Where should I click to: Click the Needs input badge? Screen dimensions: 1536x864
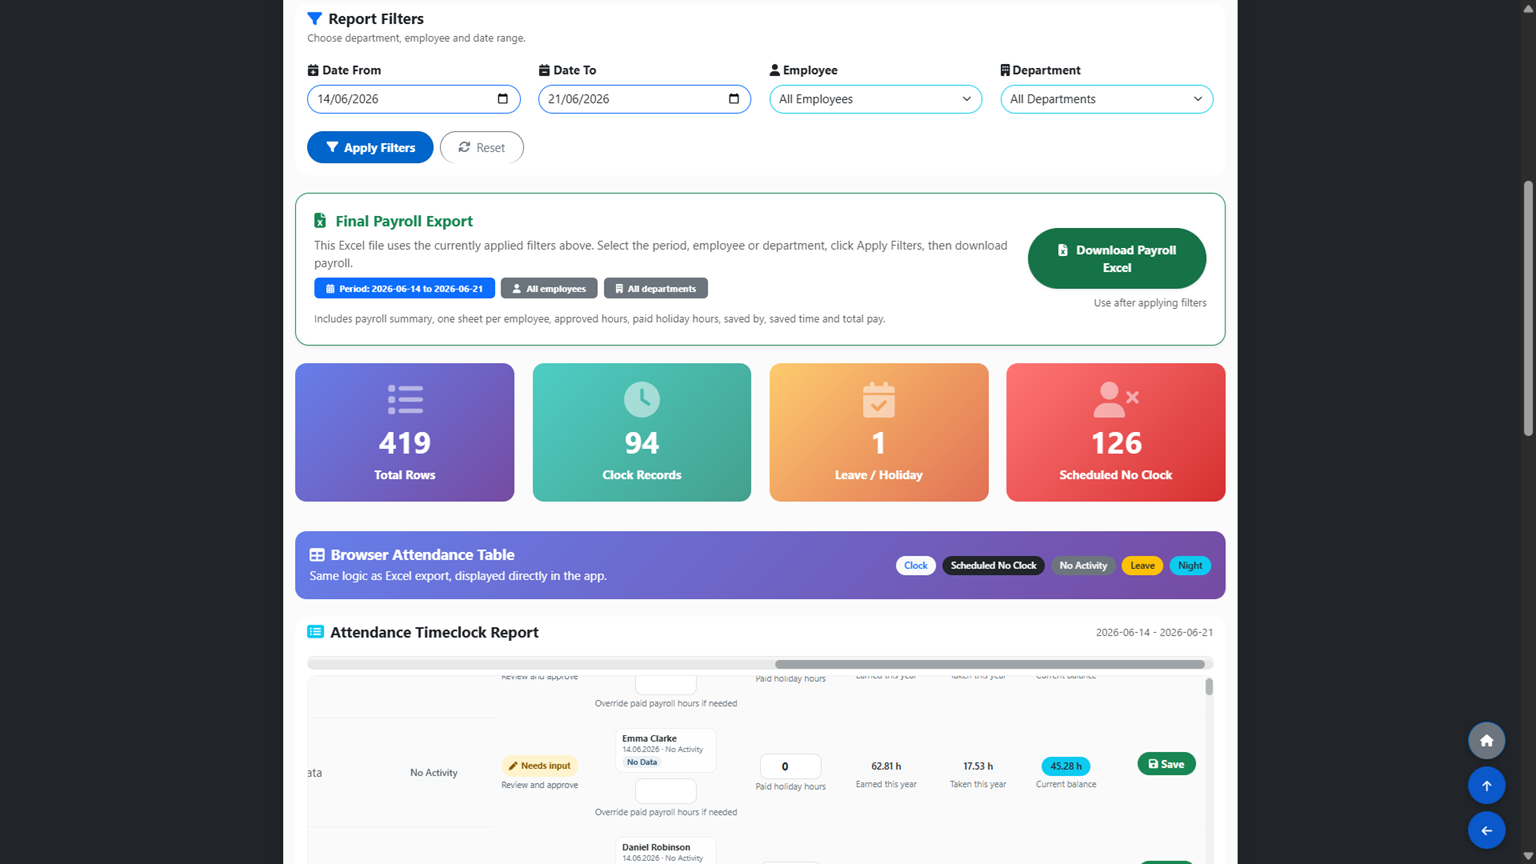click(540, 766)
